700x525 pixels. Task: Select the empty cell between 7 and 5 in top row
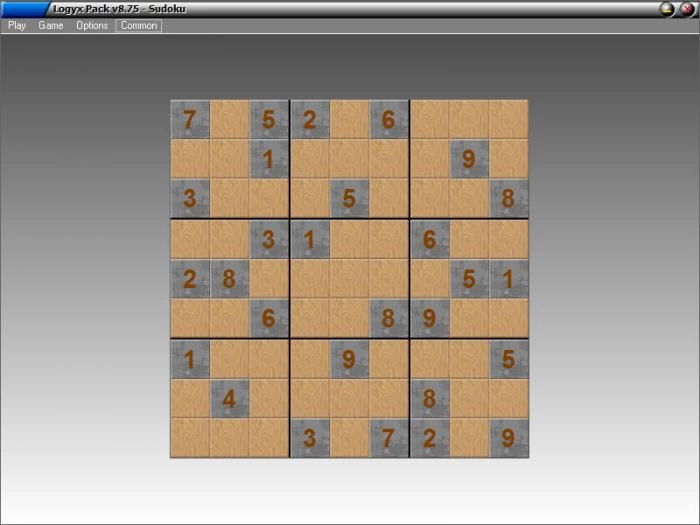[229, 119]
